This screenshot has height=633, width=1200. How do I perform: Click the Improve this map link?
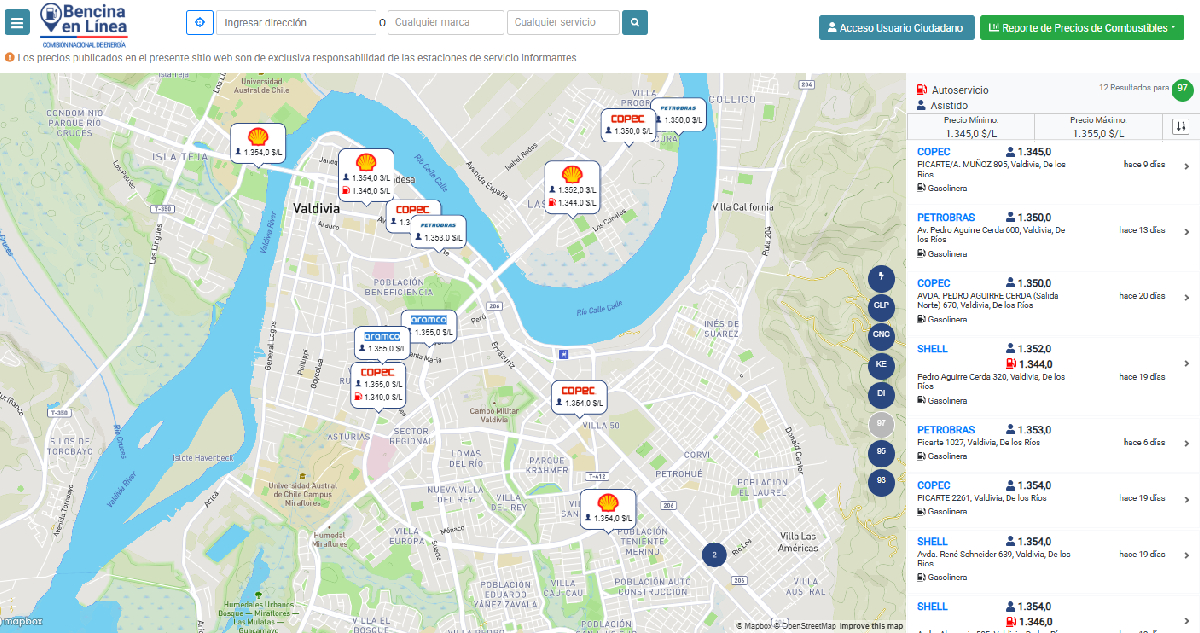click(x=871, y=626)
